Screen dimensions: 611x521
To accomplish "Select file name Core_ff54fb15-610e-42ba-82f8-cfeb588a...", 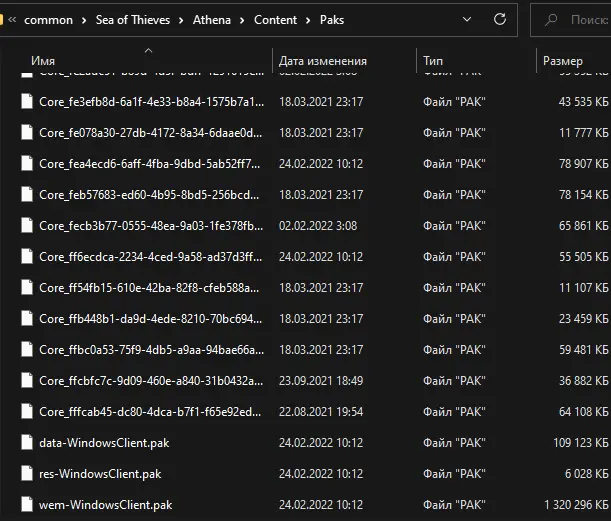I will 149,288.
